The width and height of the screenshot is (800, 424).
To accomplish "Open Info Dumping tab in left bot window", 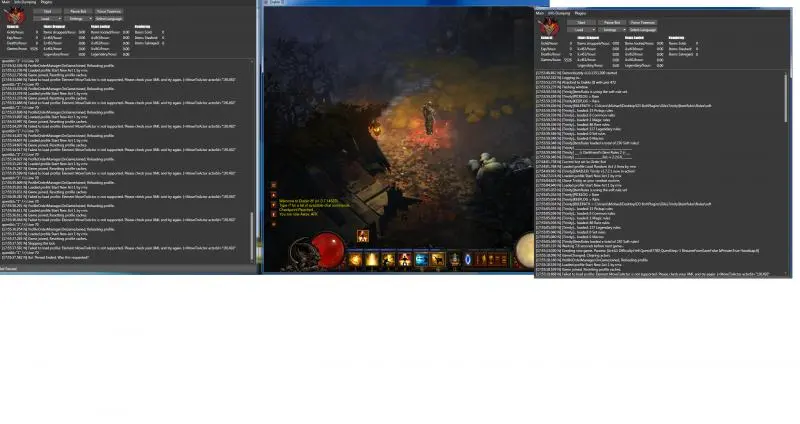I will point(25,2).
